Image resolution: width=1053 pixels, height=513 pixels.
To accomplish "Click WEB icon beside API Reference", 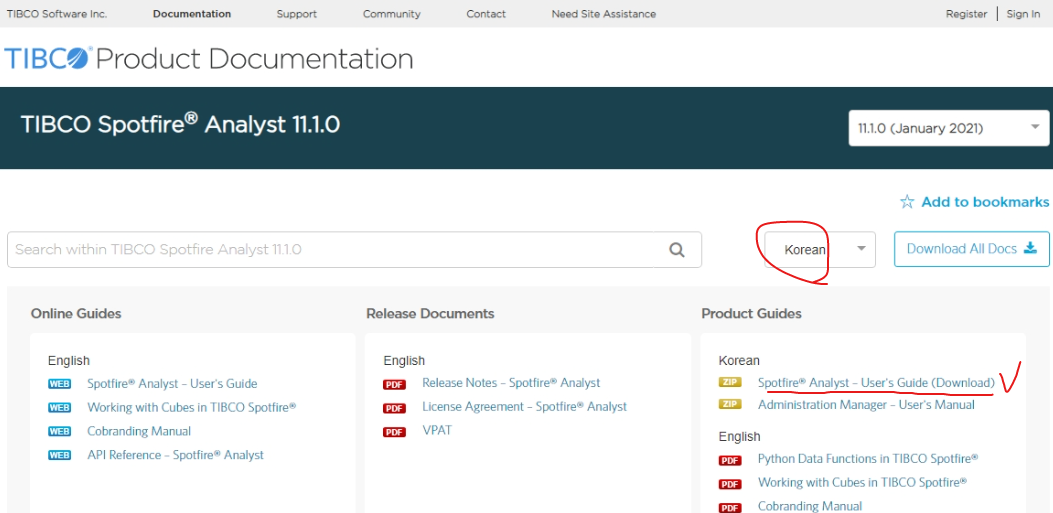I will 59,455.
